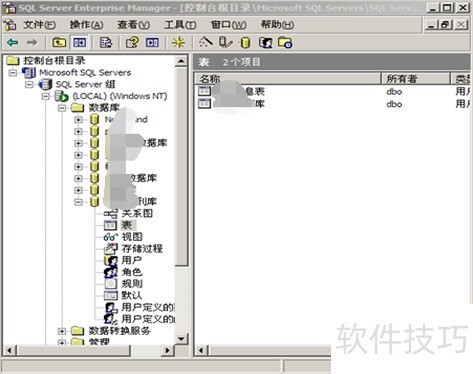The width and height of the screenshot is (473, 374).
Task: Select the 用户 users node
Action: (131, 260)
